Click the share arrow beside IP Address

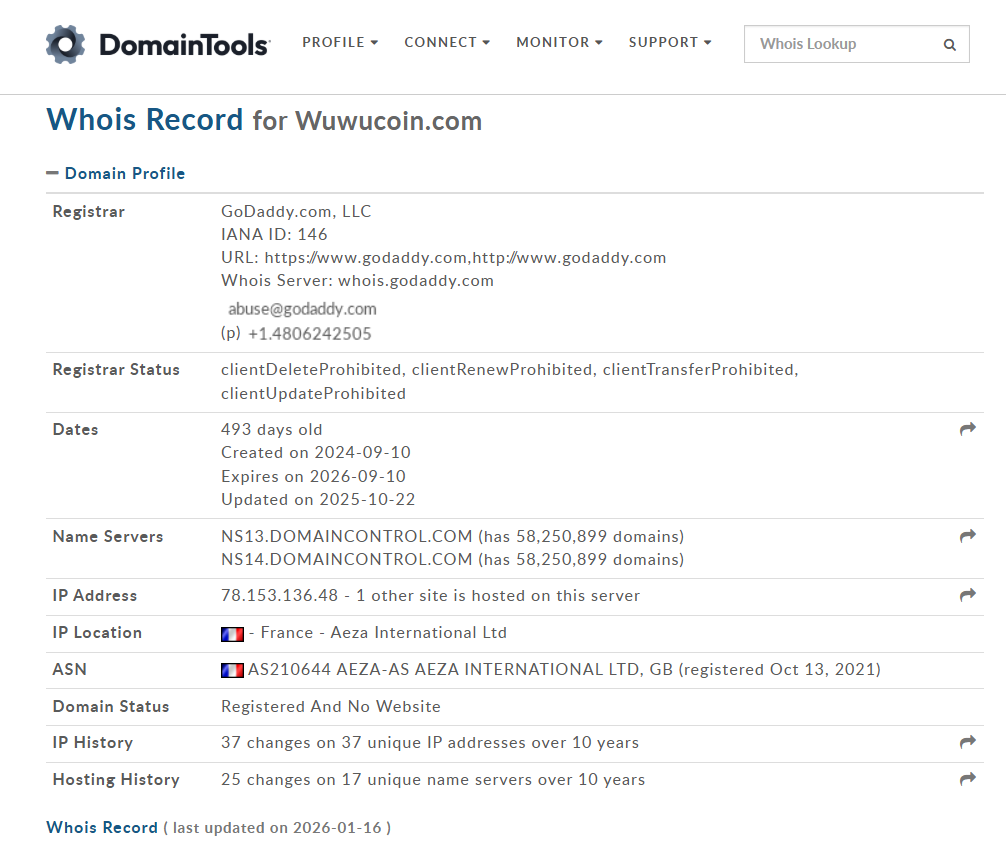tap(967, 595)
